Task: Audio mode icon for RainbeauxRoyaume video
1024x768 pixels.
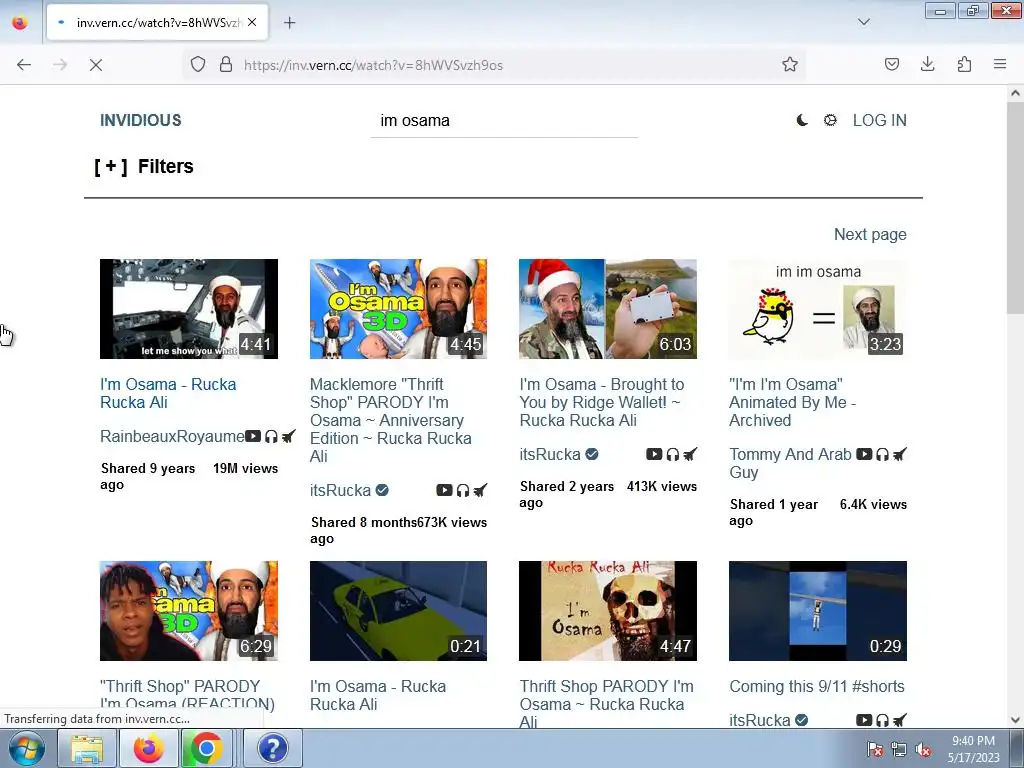Action: tap(271, 436)
